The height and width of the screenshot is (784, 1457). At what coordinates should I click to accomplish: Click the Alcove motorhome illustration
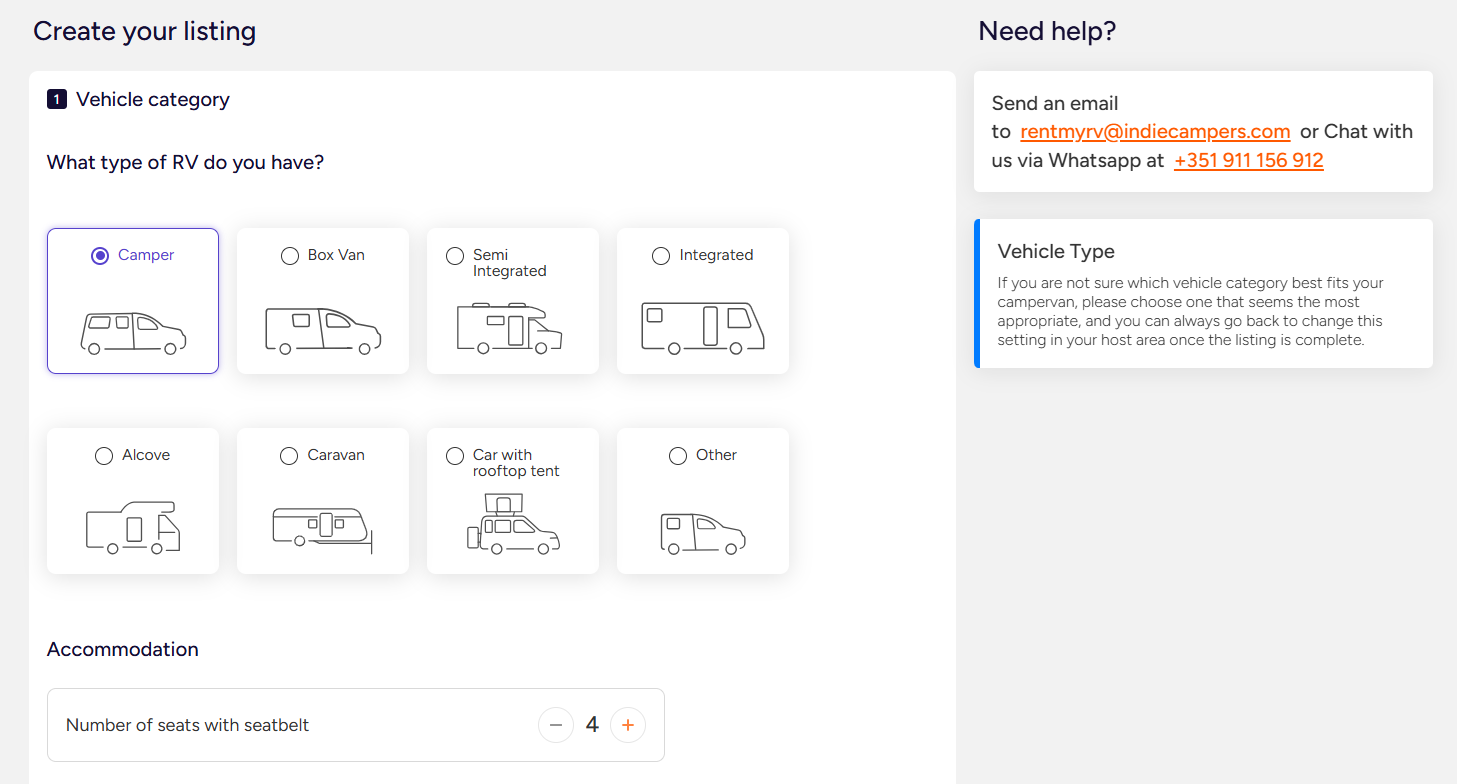point(133,528)
